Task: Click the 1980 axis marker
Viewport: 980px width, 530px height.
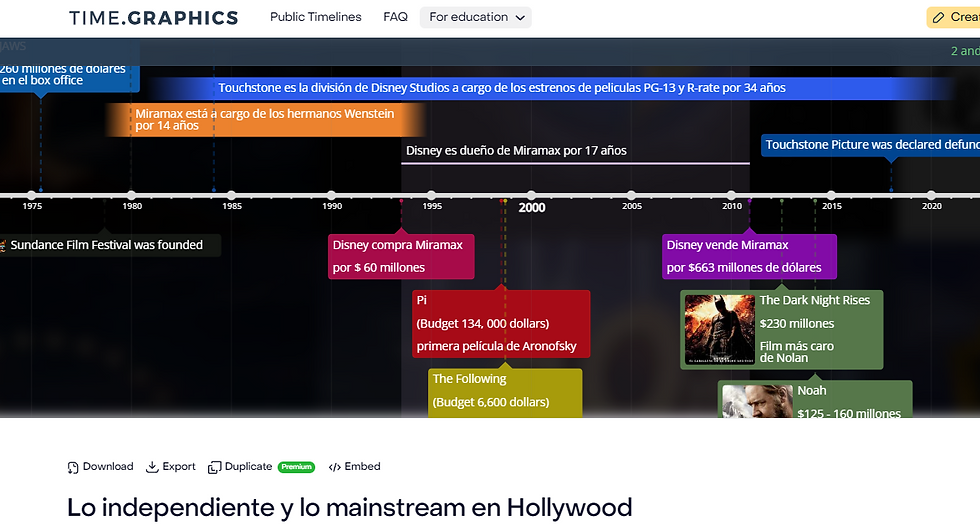Action: pos(131,196)
